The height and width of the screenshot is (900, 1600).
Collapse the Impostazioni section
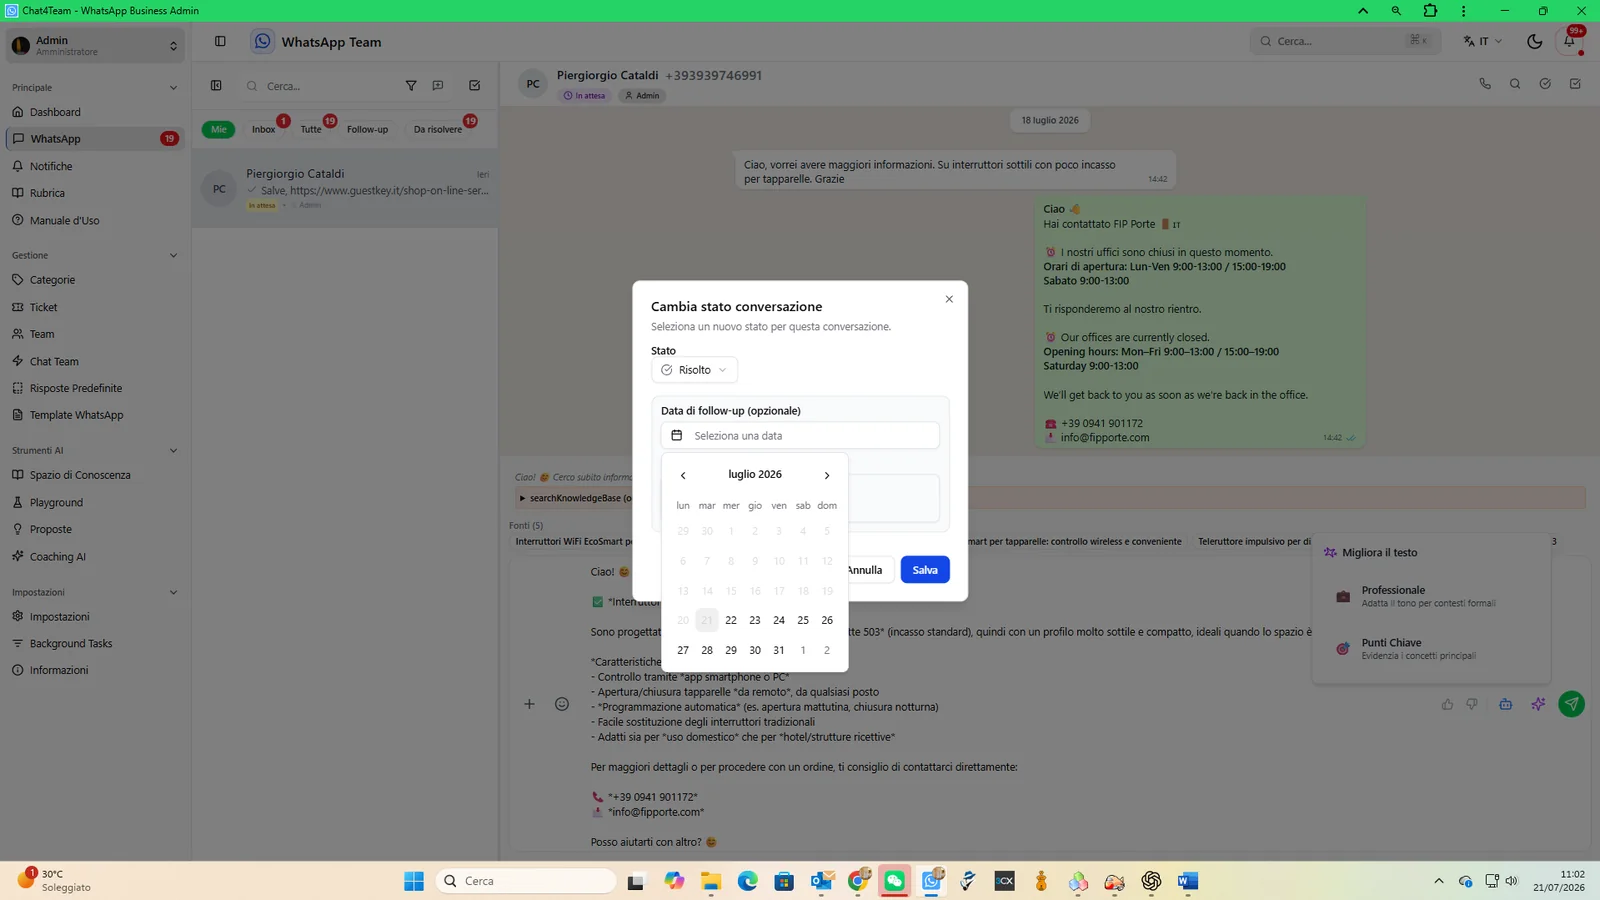pyautogui.click(x=173, y=592)
